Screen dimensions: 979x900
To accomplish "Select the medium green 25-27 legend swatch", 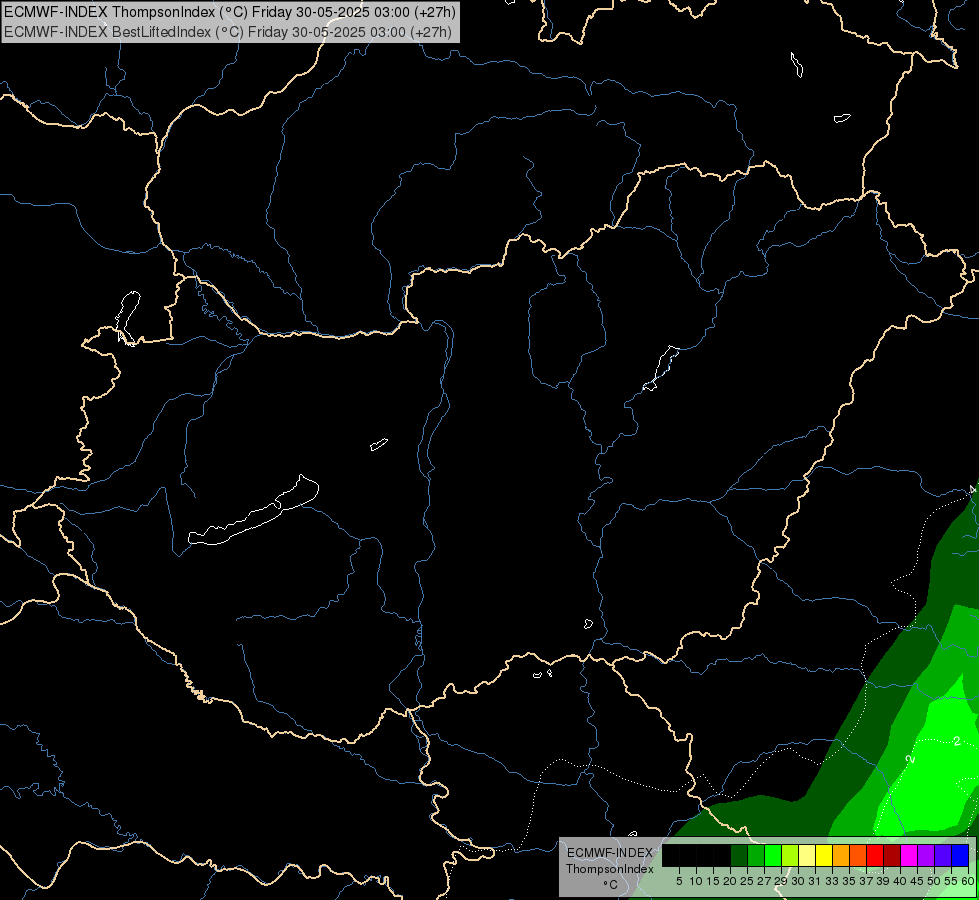I will click(756, 855).
